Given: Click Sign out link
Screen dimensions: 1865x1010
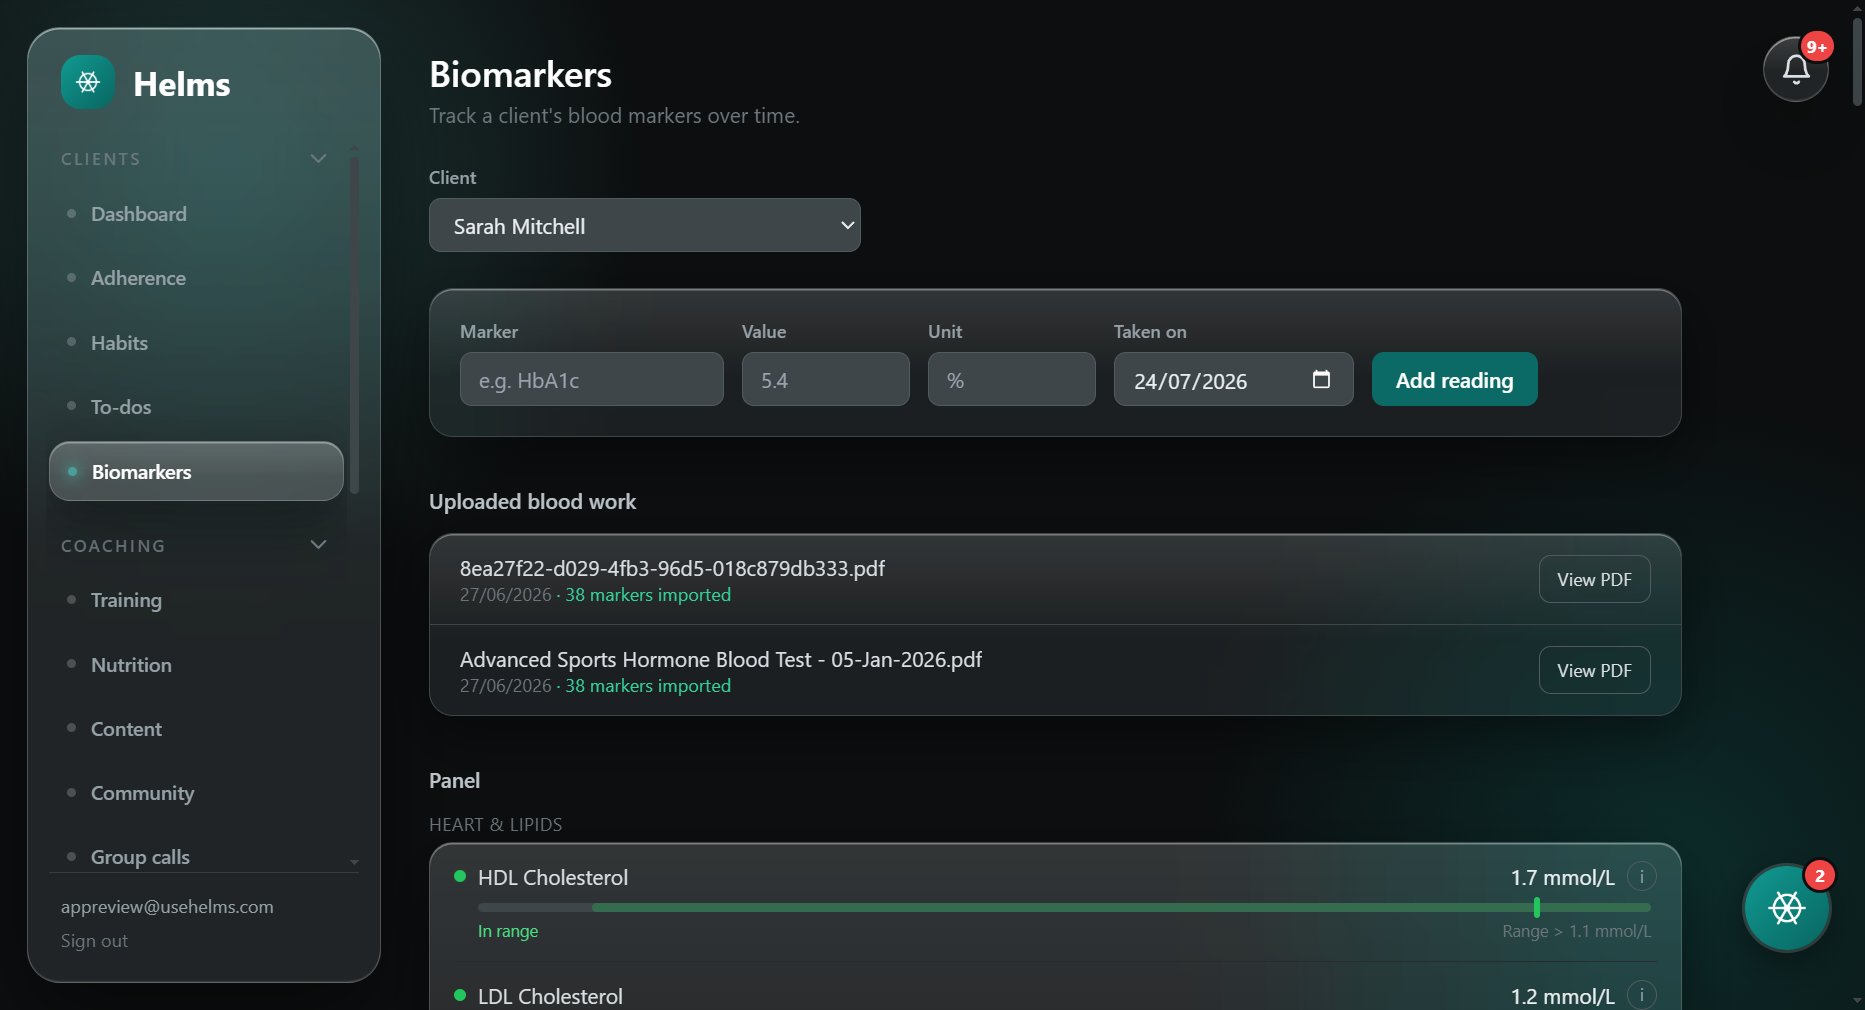Looking at the screenshot, I should coord(94,941).
